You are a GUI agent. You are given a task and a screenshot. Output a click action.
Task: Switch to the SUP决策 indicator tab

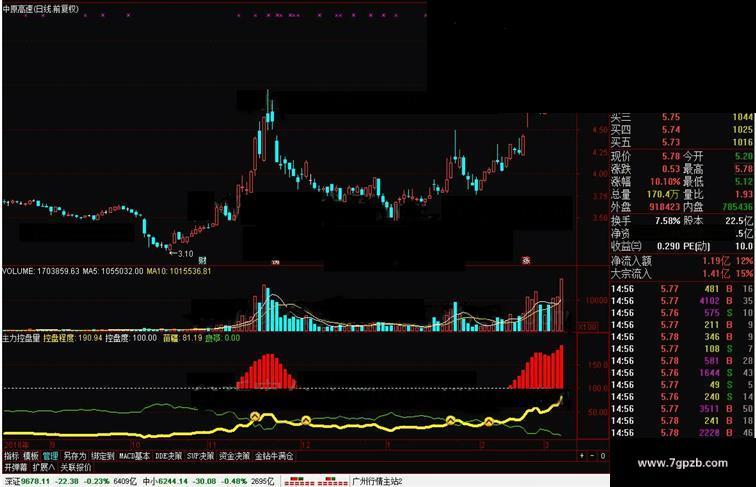pos(201,456)
